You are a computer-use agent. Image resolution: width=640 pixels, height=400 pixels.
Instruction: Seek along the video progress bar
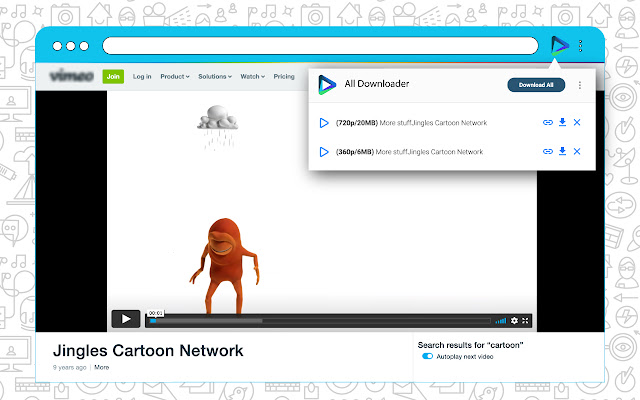click(x=320, y=321)
